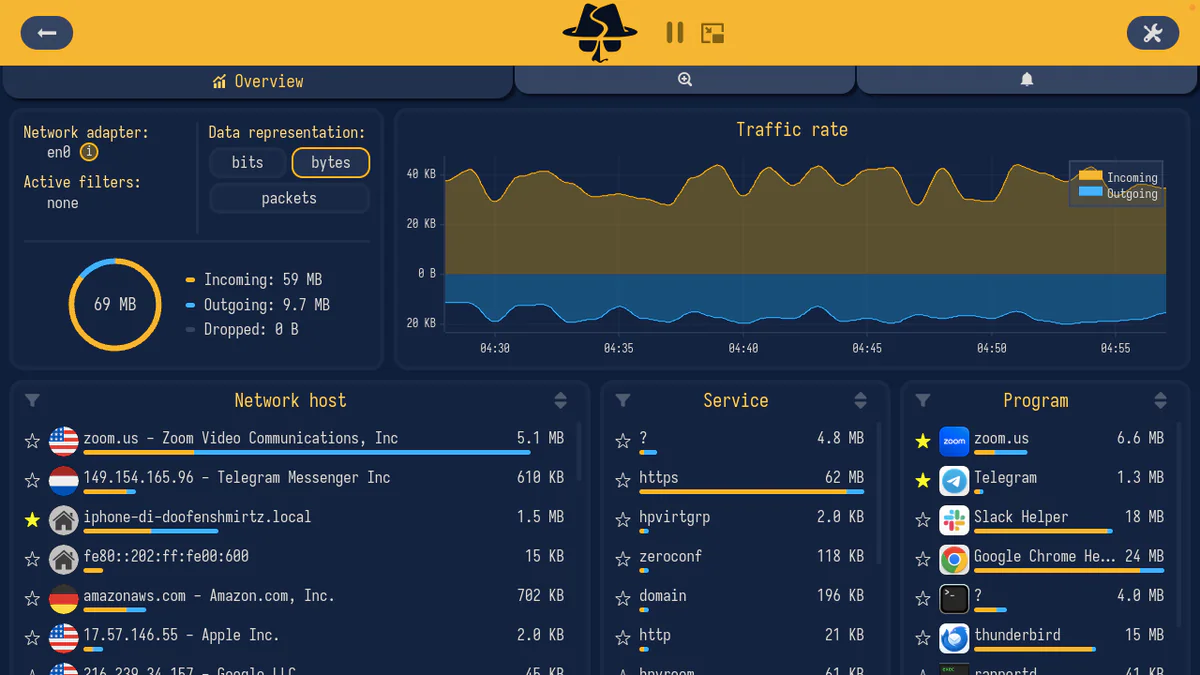Switch to the Inspect magnifier tab

click(x=684, y=79)
